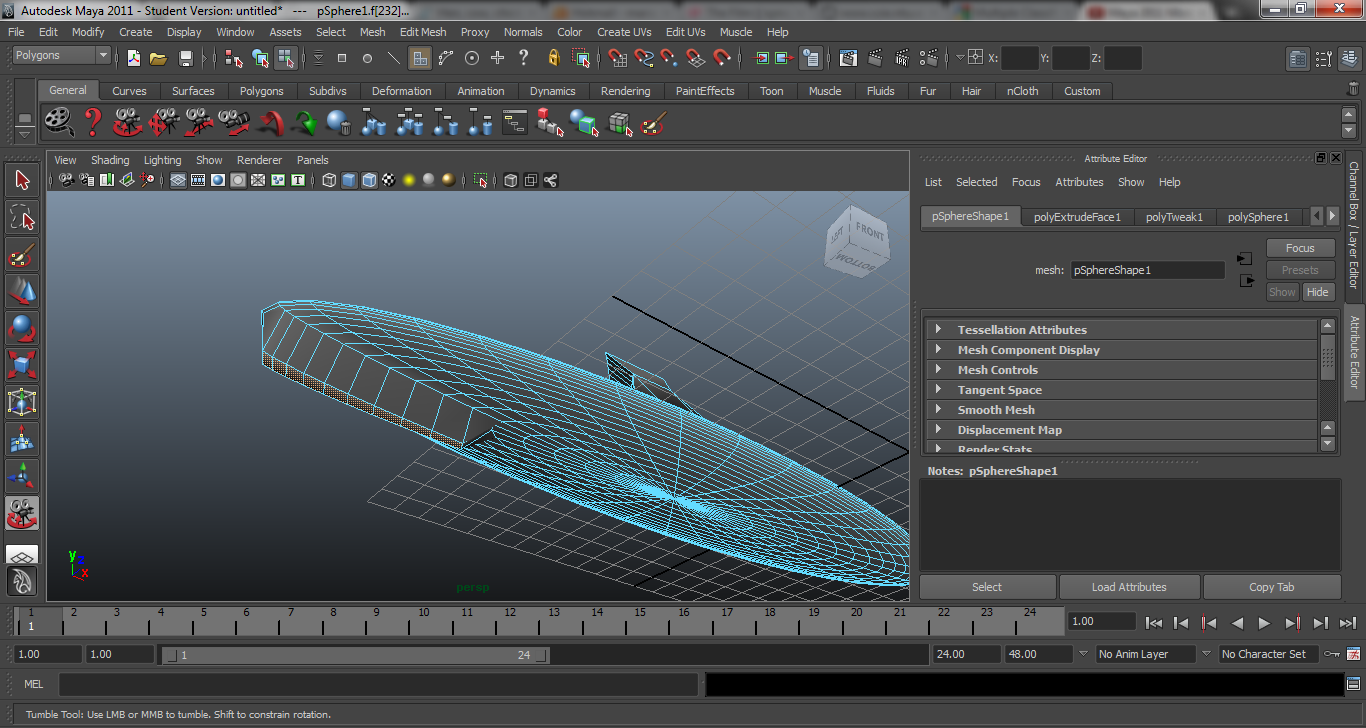
Task: Select the polyExtrudeFace1 tab
Action: (1077, 217)
